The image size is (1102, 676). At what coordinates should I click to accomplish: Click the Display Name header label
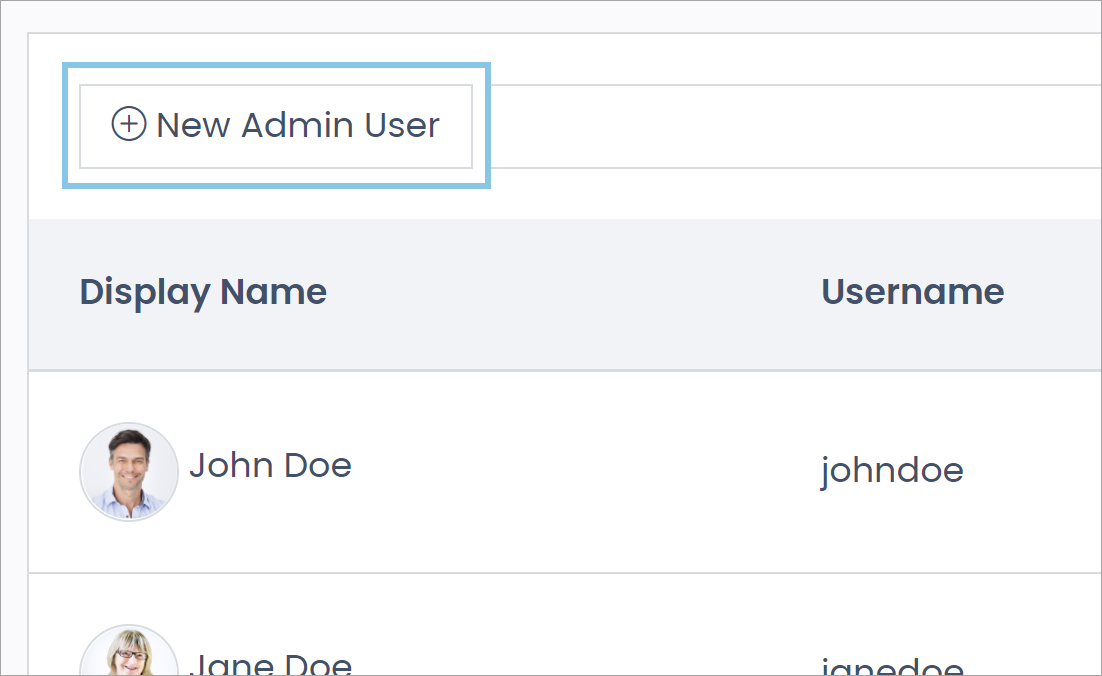coord(203,292)
